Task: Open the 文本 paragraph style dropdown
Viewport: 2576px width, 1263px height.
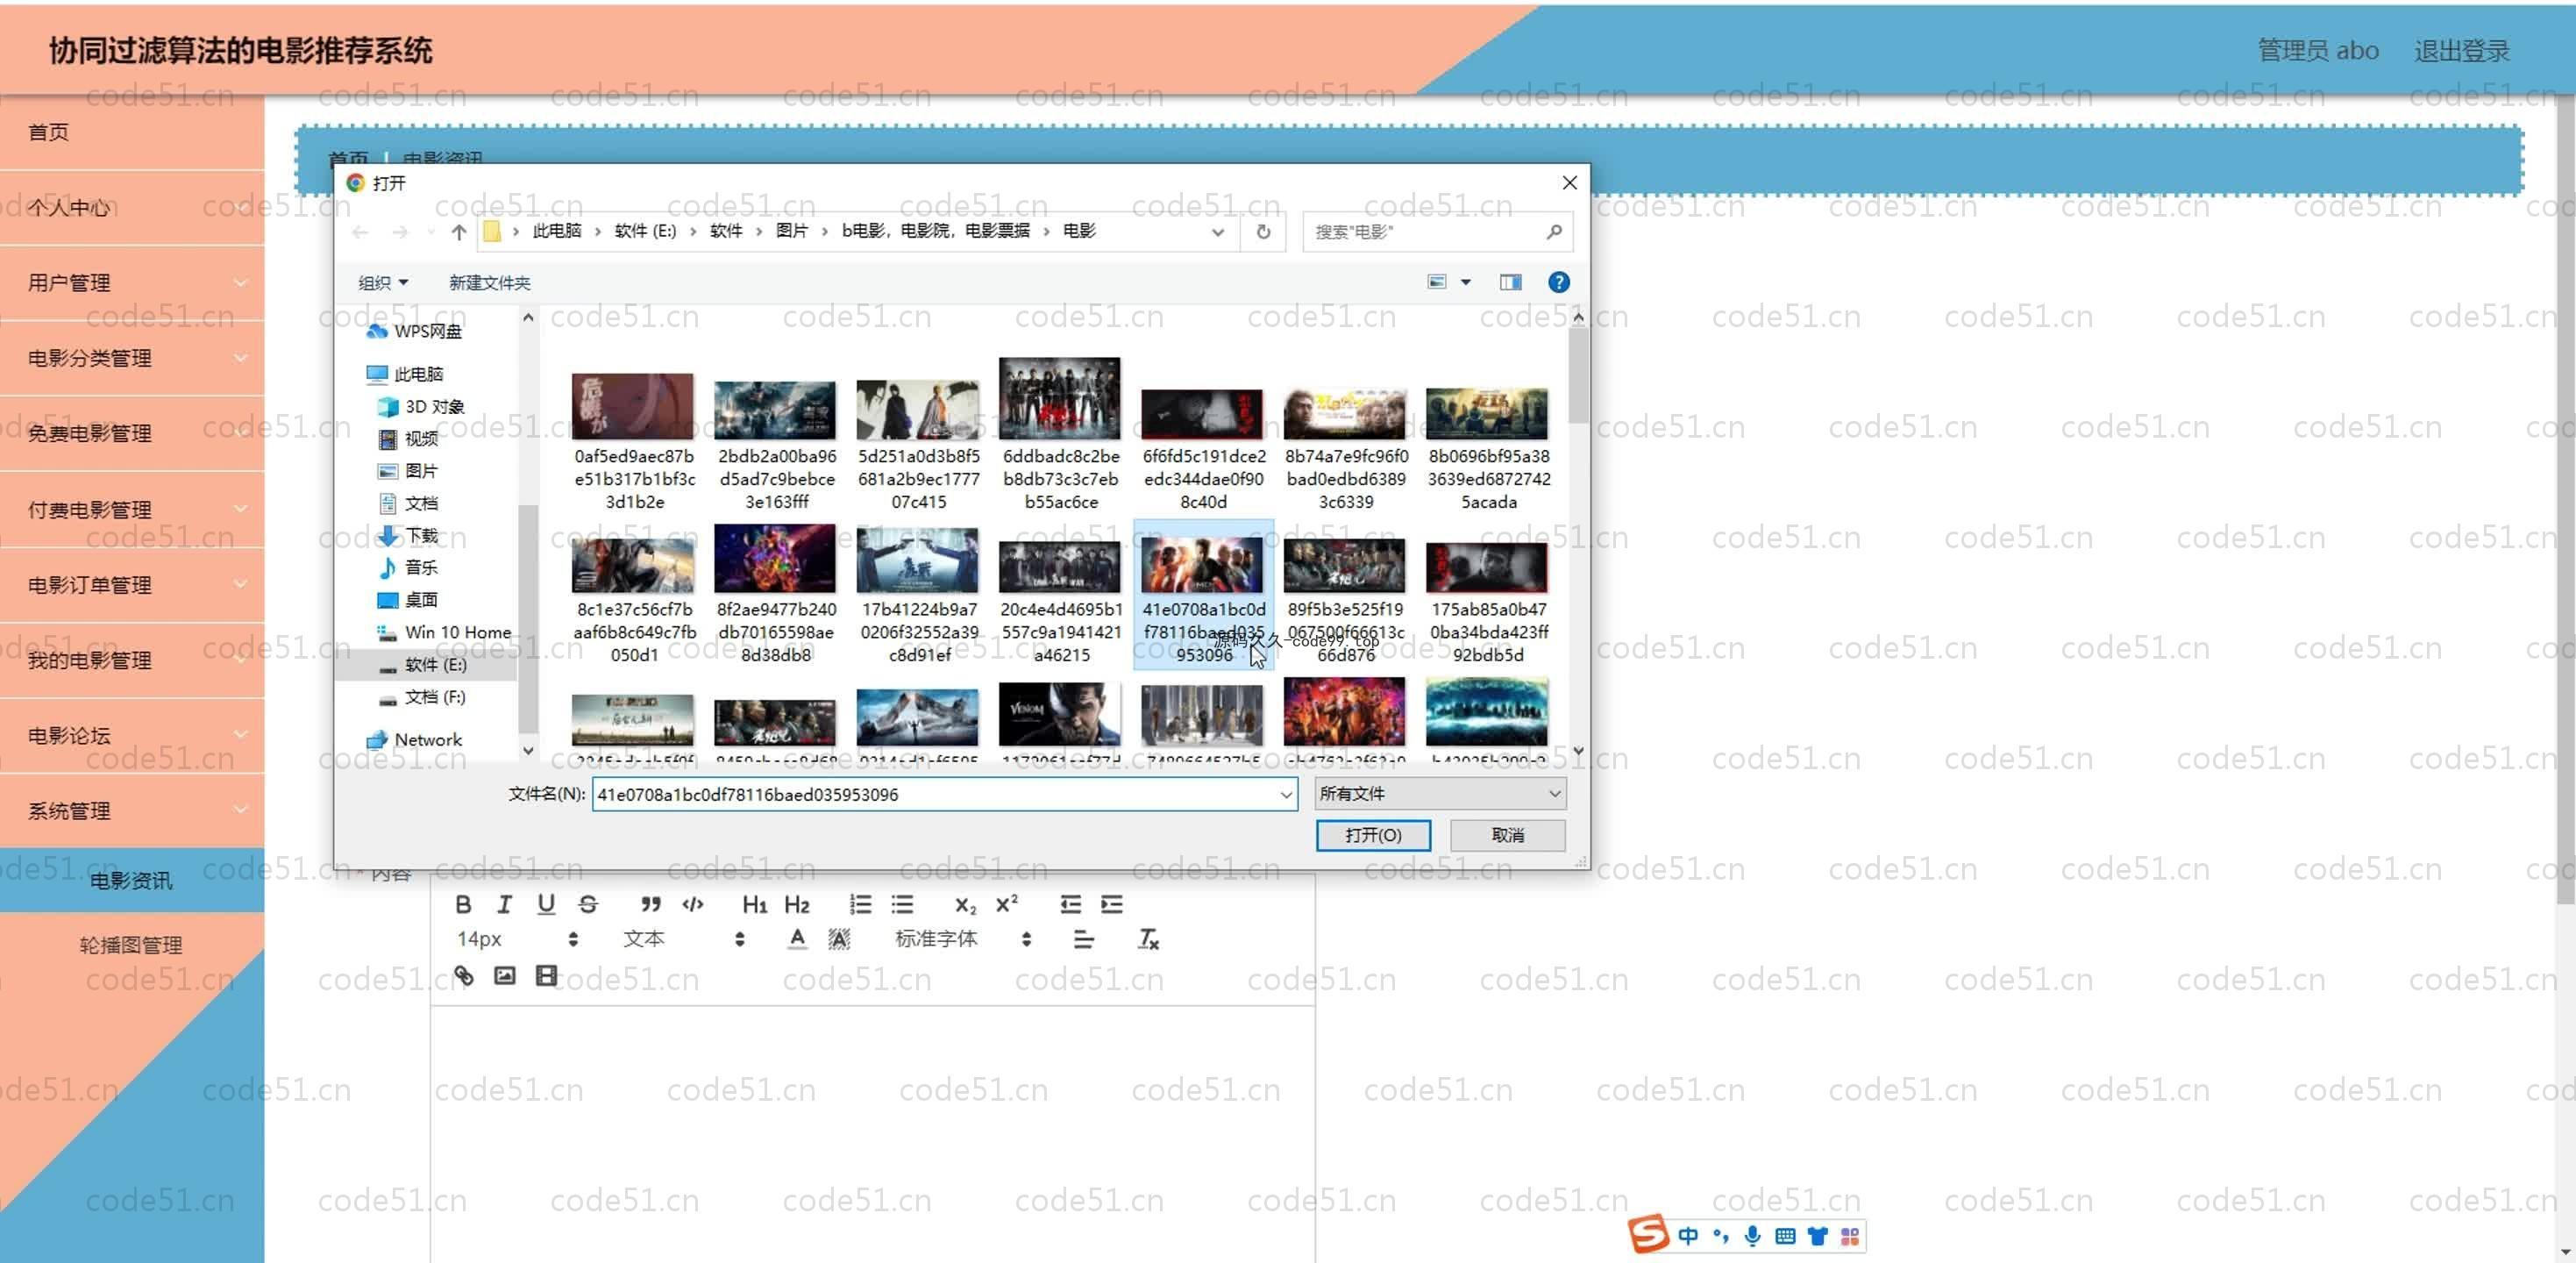Action: point(684,939)
